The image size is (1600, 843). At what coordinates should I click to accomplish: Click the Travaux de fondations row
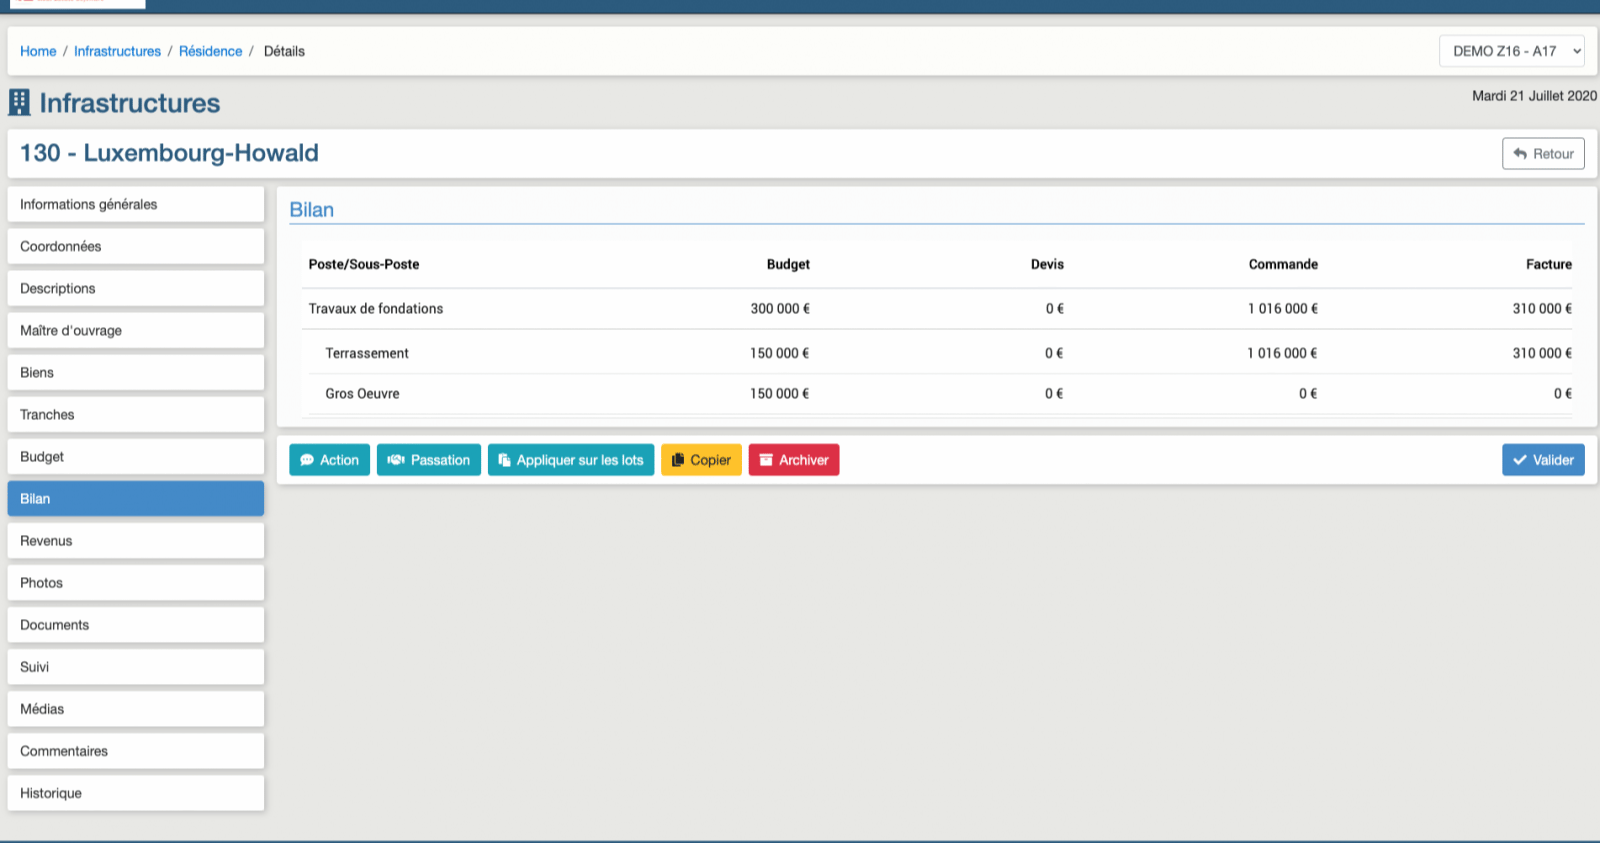tap(376, 309)
